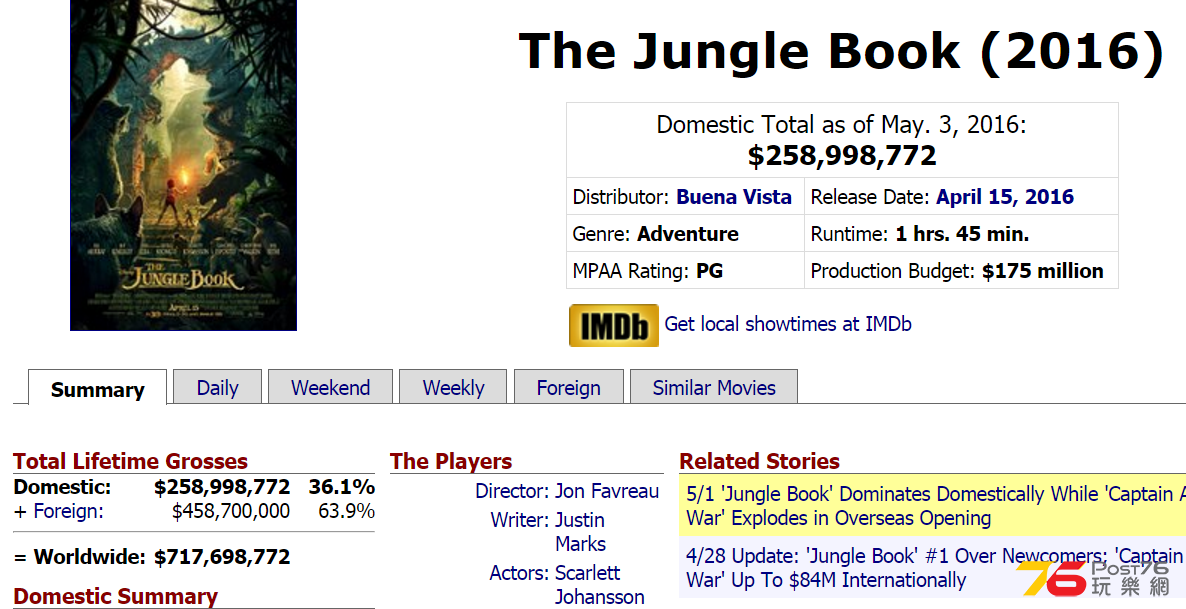The image size is (1186, 609).
Task: Open the April 15, 2016 release date link
Action: (x=1004, y=197)
